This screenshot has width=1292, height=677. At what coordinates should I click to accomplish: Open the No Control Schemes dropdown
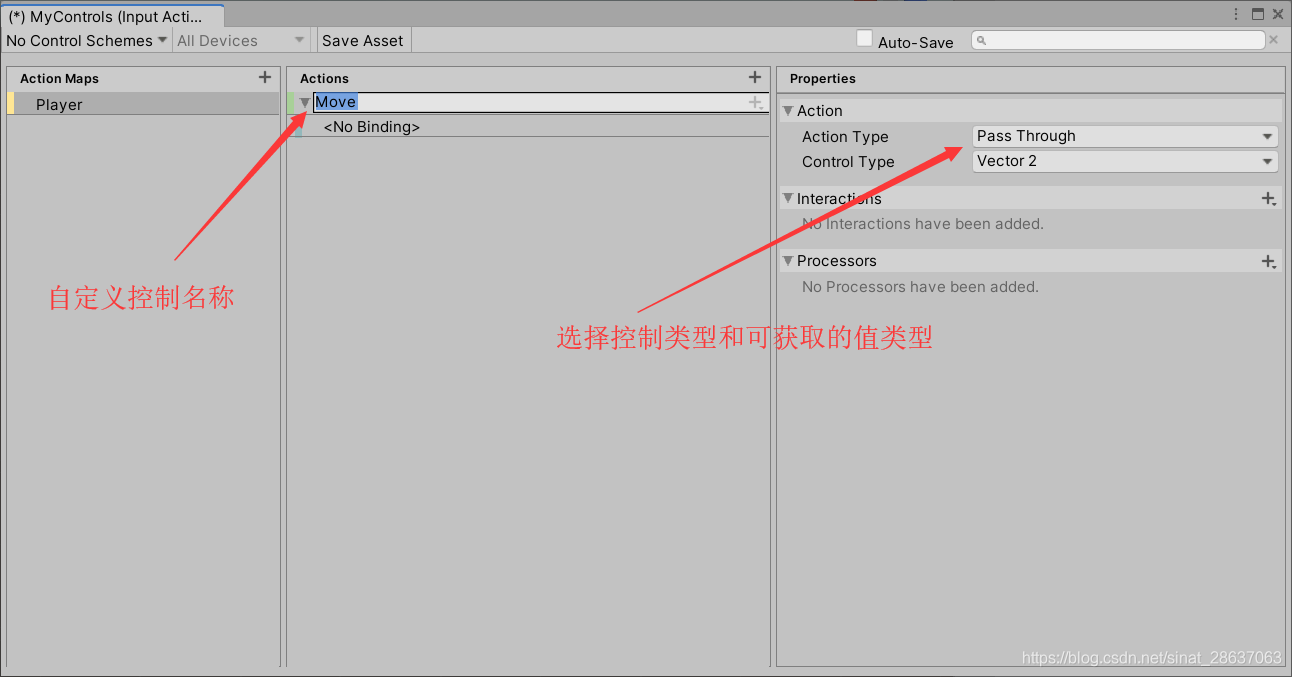click(85, 40)
